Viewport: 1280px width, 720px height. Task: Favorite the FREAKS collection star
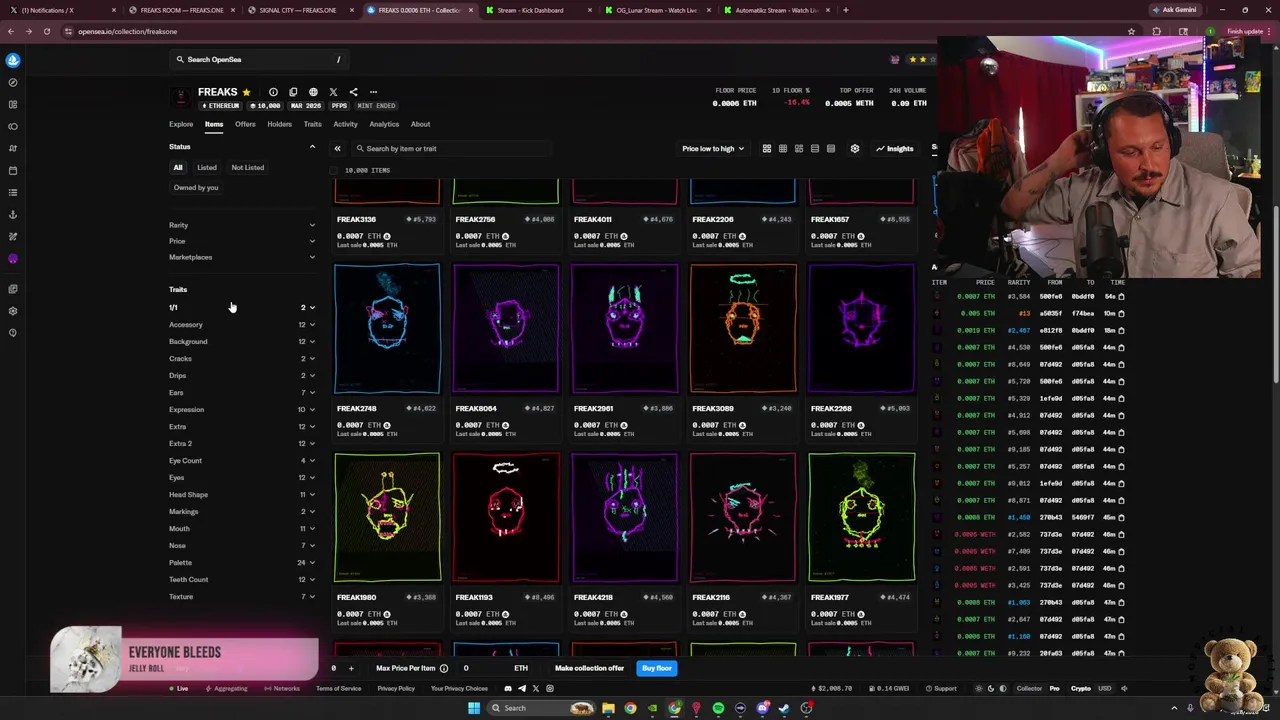pos(246,92)
